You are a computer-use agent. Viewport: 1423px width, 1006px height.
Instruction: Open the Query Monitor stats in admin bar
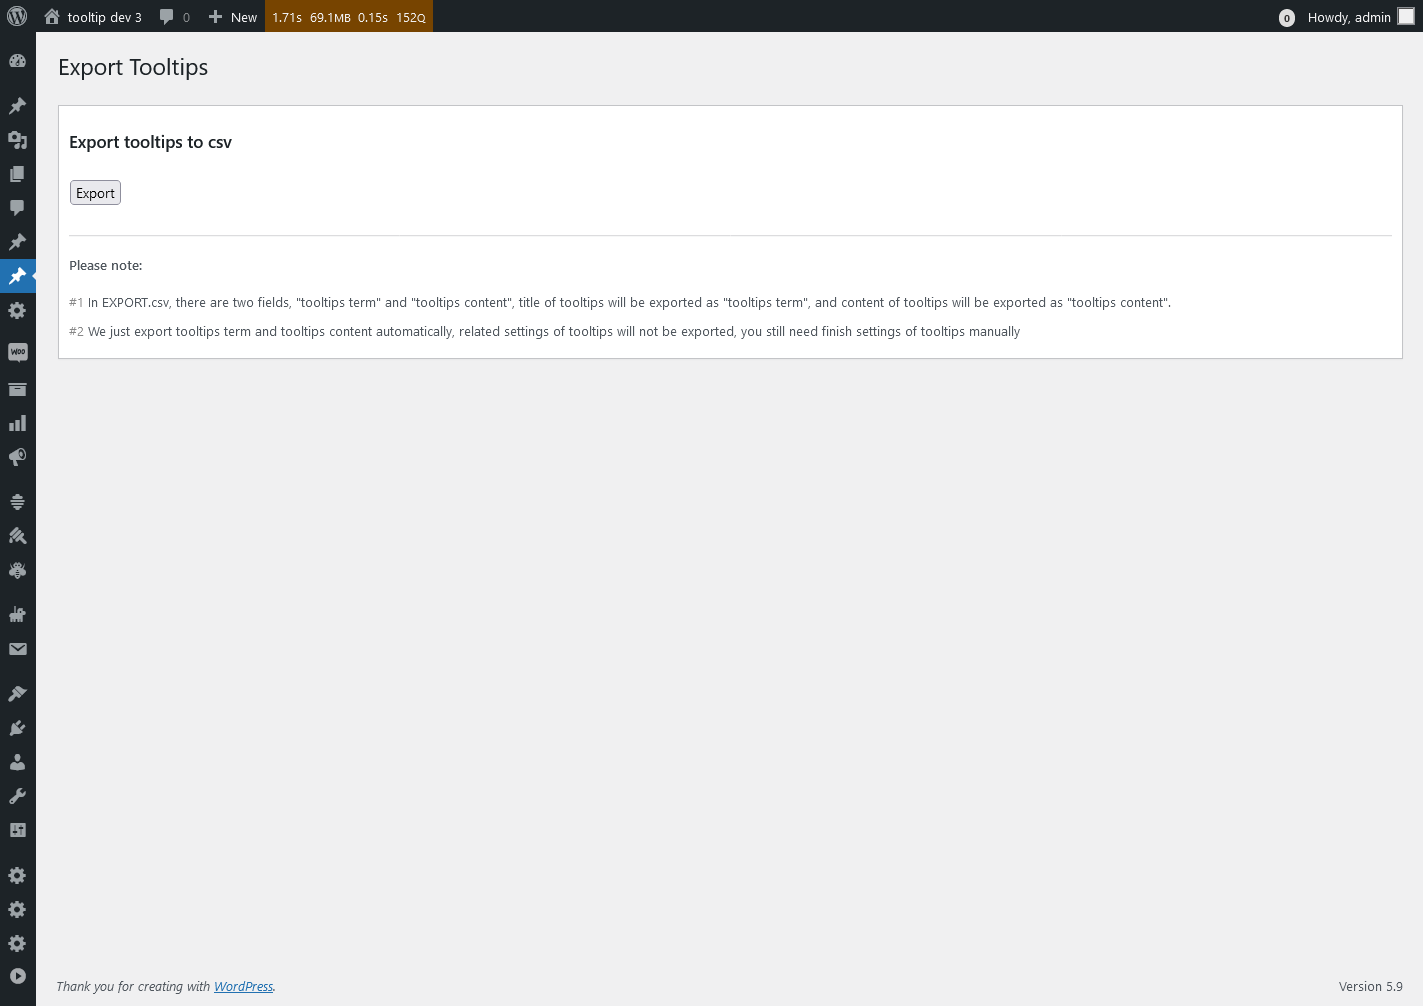[x=348, y=16]
